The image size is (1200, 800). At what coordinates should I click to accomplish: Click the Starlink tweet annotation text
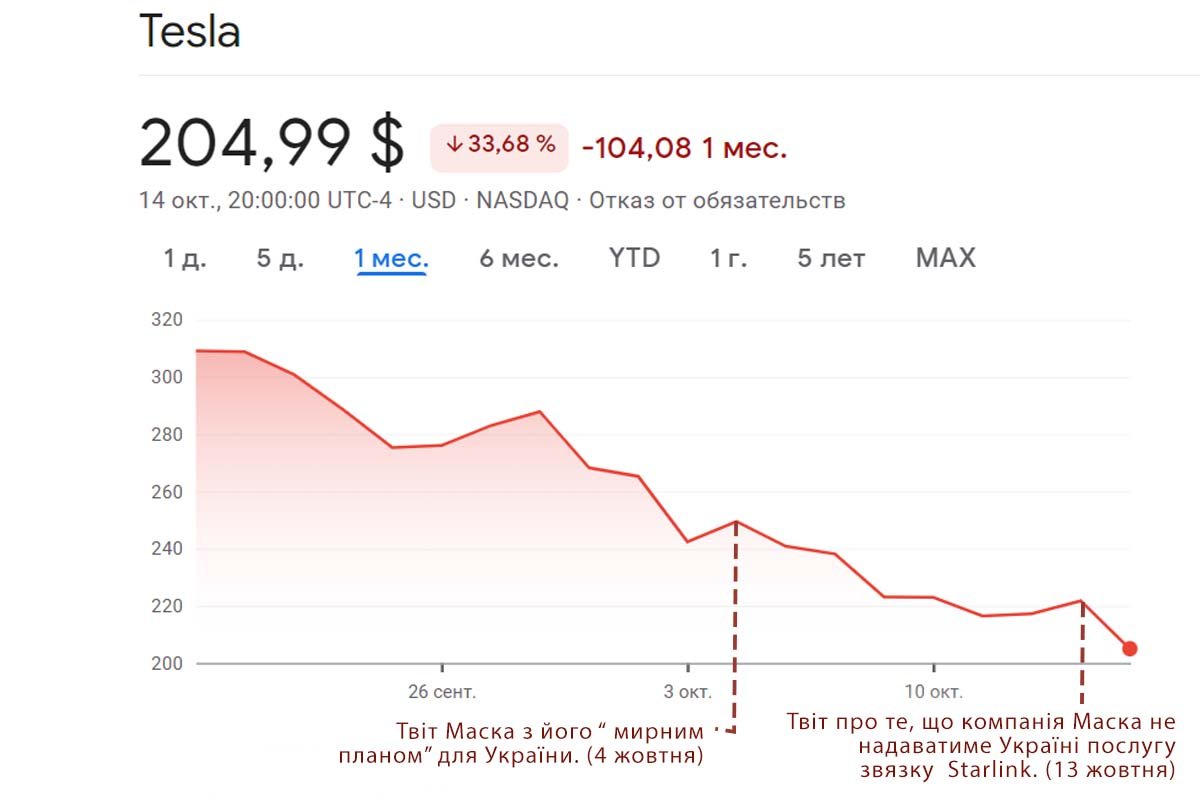click(980, 746)
